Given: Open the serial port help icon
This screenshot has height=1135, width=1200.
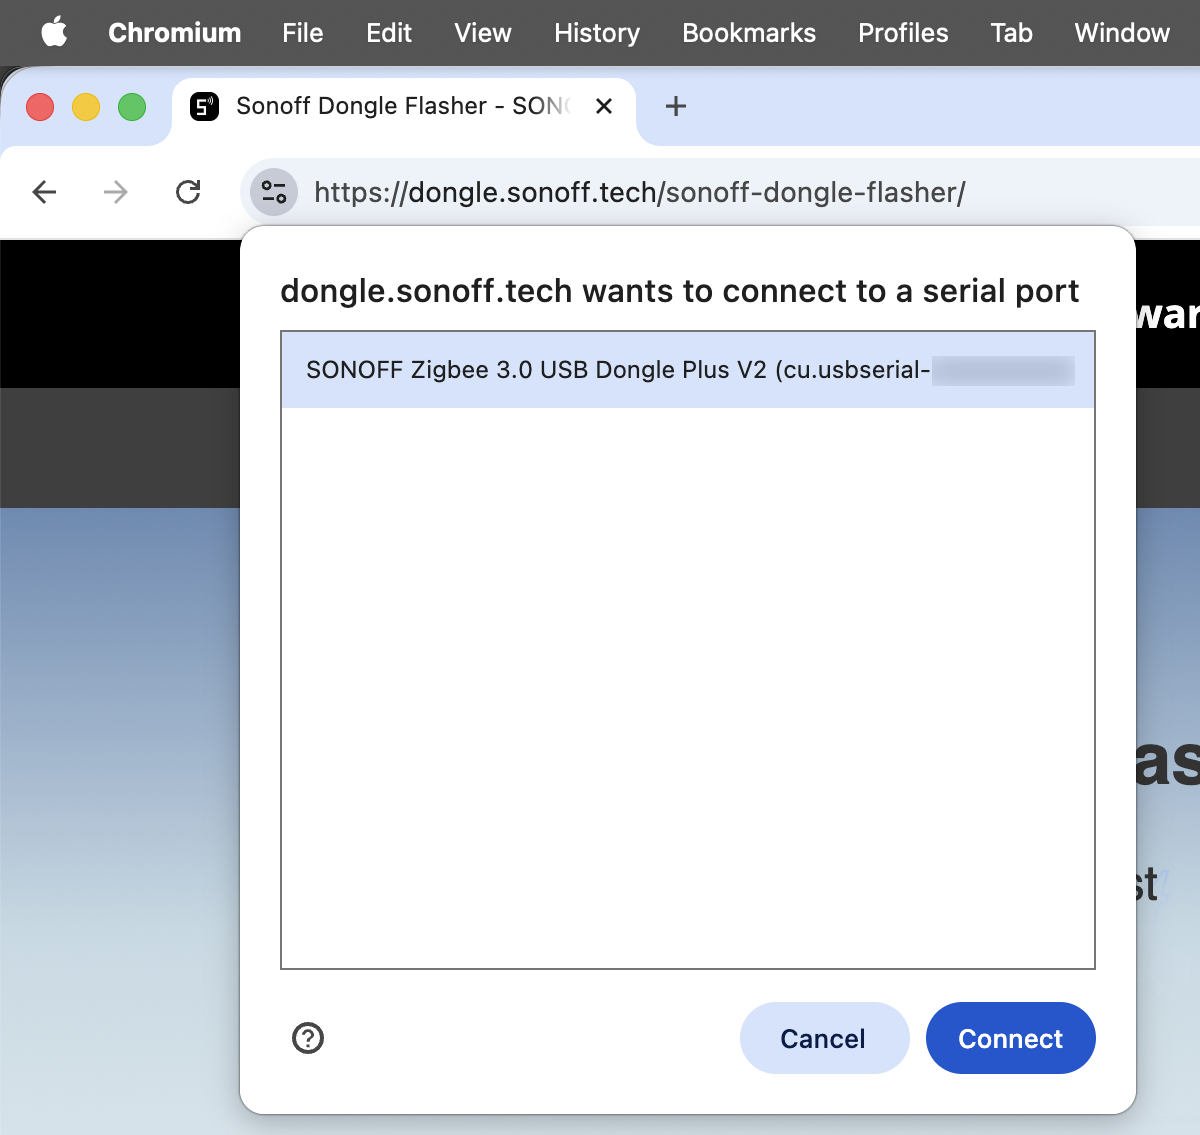Looking at the screenshot, I should click(x=308, y=1038).
